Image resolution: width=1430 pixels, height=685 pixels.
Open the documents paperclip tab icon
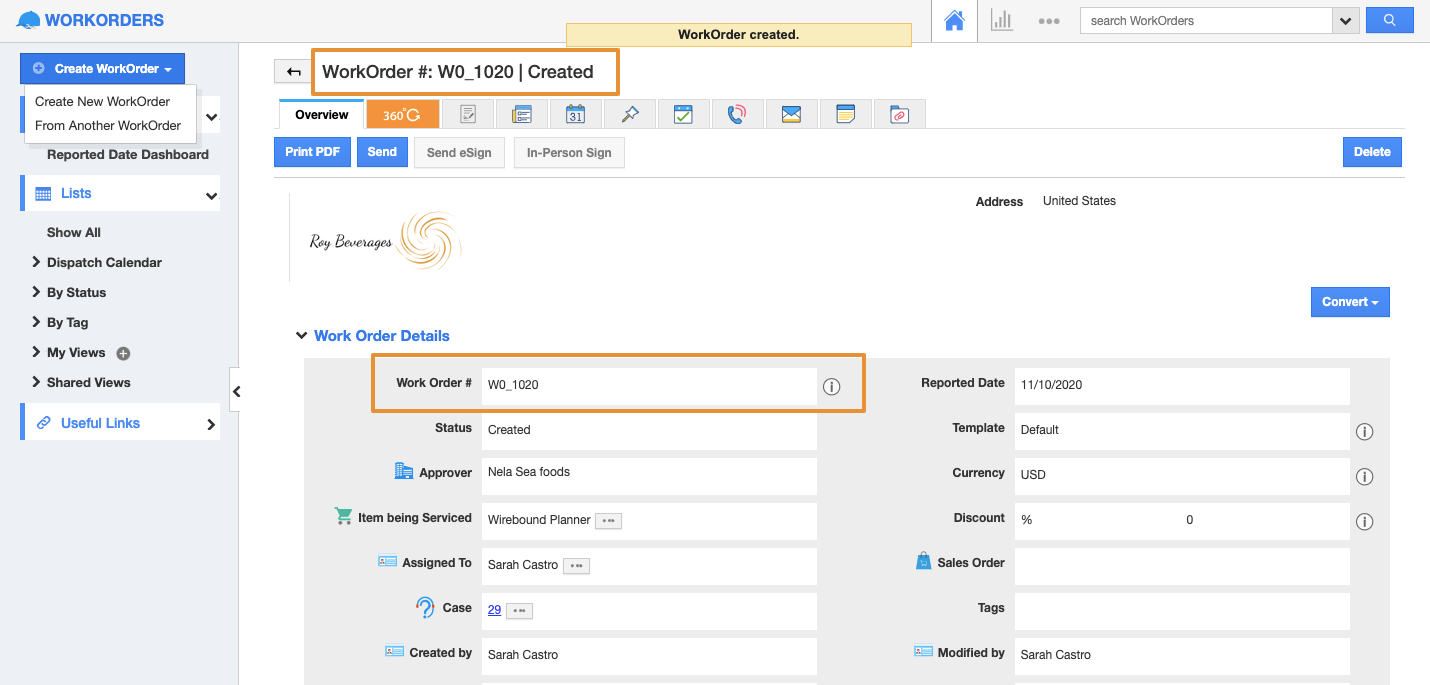pyautogui.click(x=899, y=115)
